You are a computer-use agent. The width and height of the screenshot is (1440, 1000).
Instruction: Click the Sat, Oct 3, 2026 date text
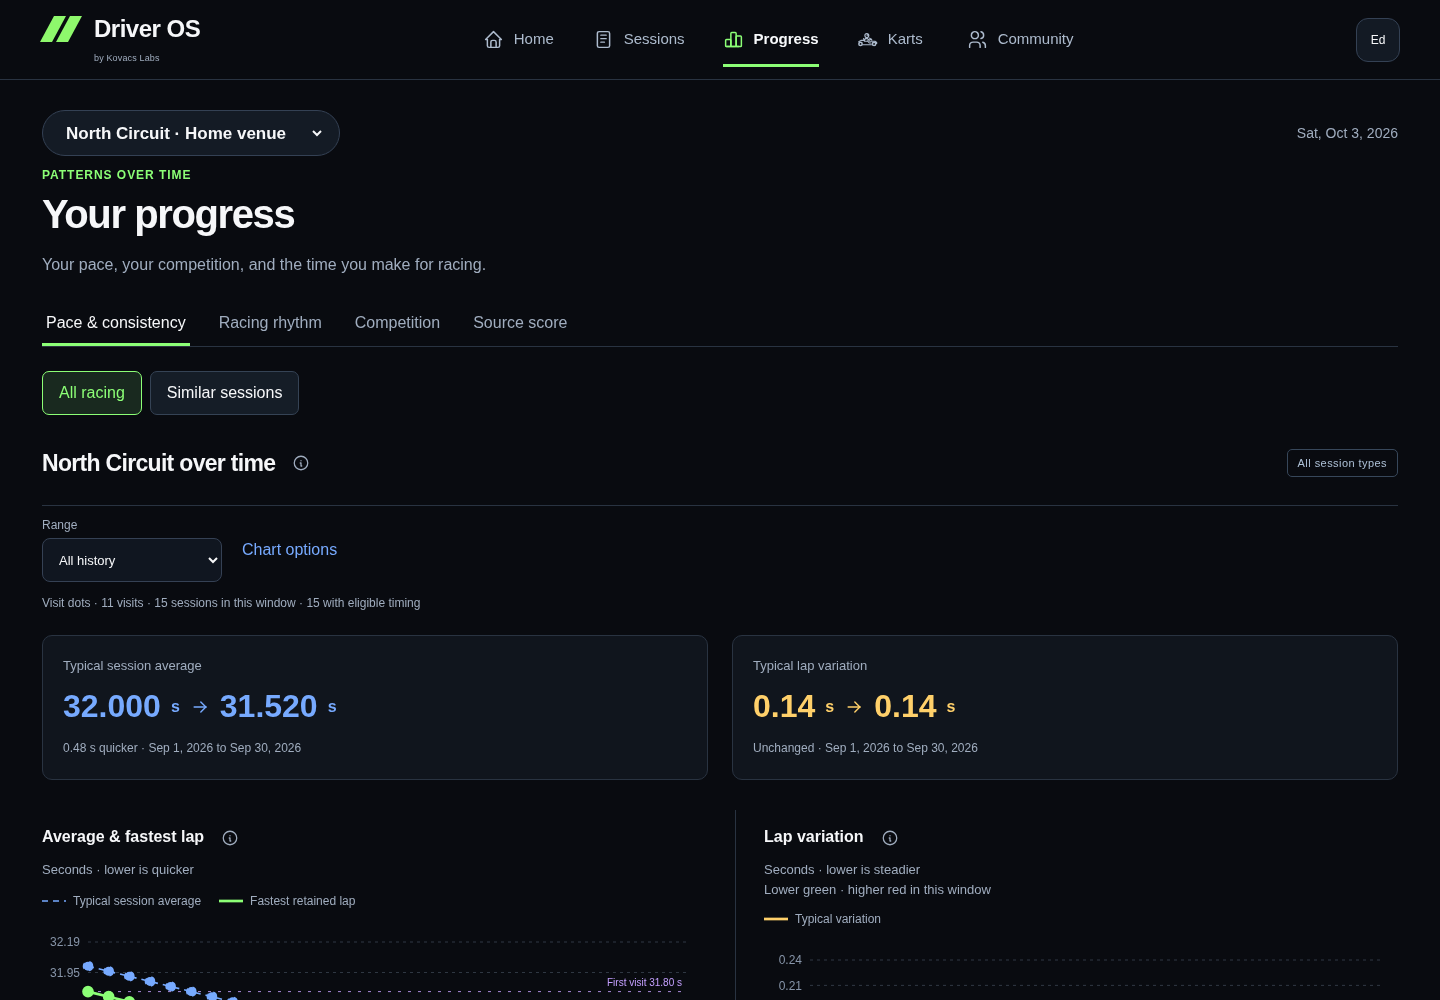point(1347,133)
